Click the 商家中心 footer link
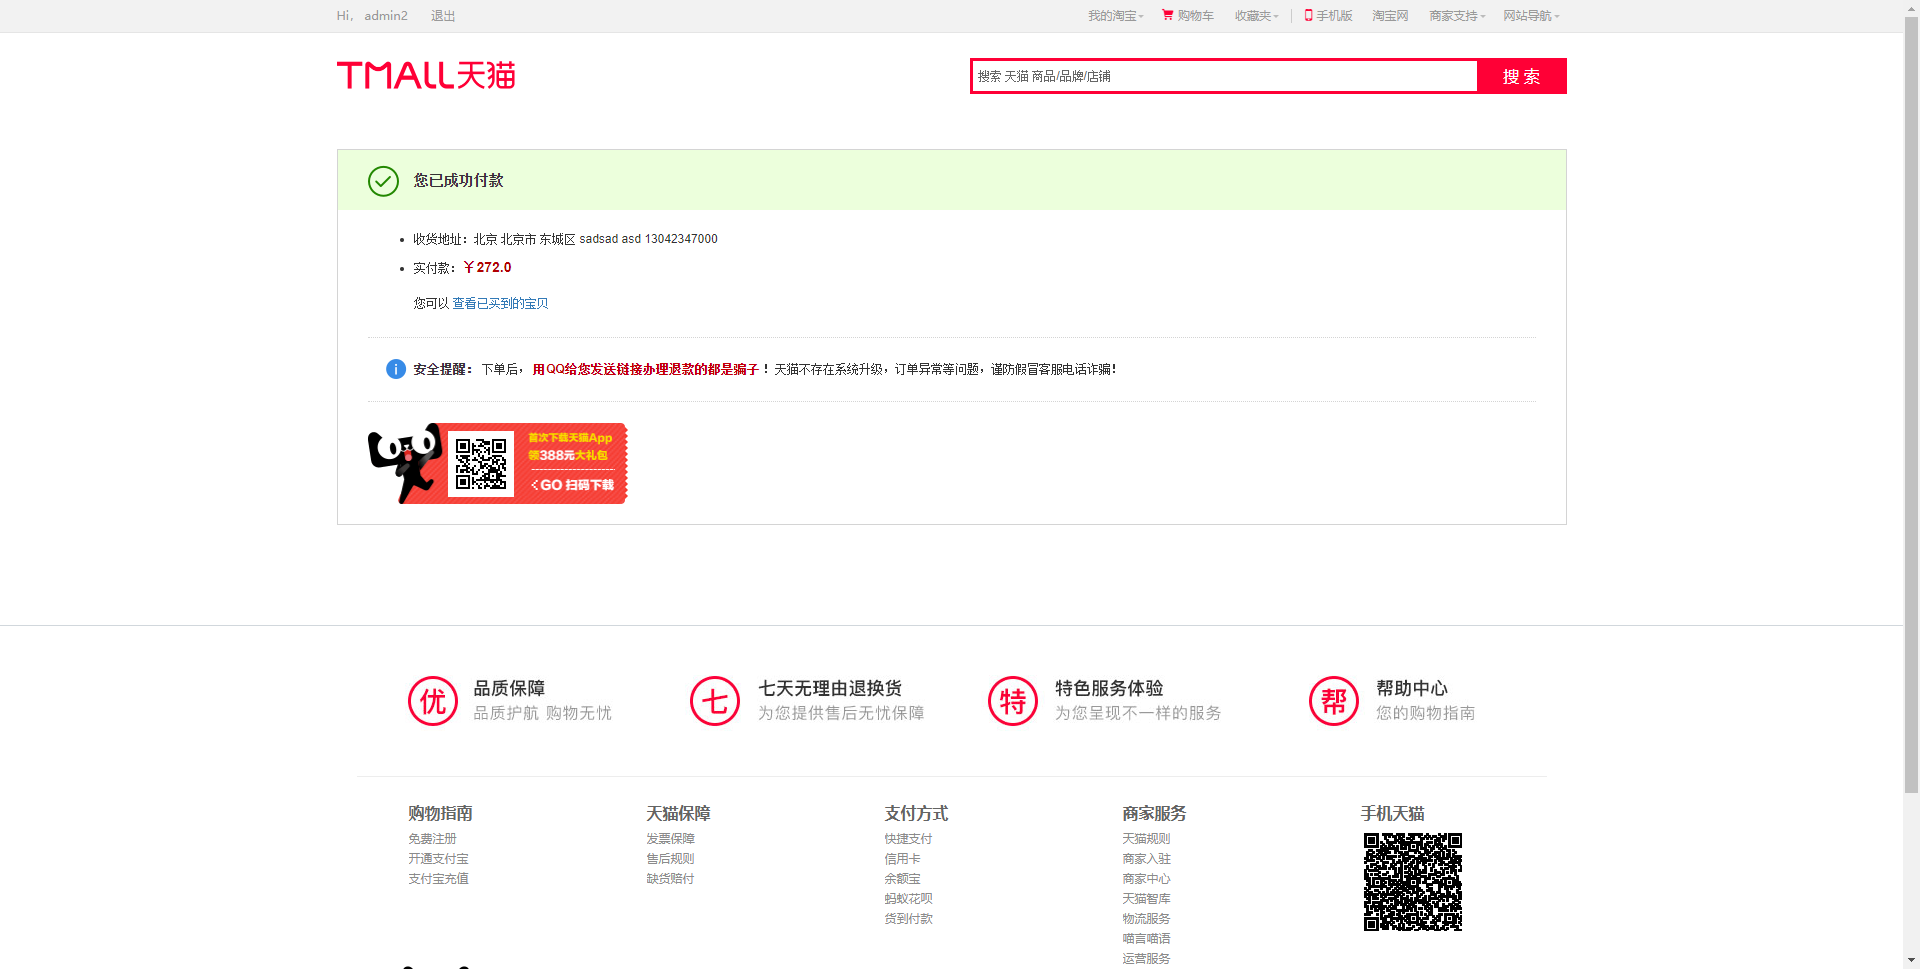 [x=1146, y=879]
